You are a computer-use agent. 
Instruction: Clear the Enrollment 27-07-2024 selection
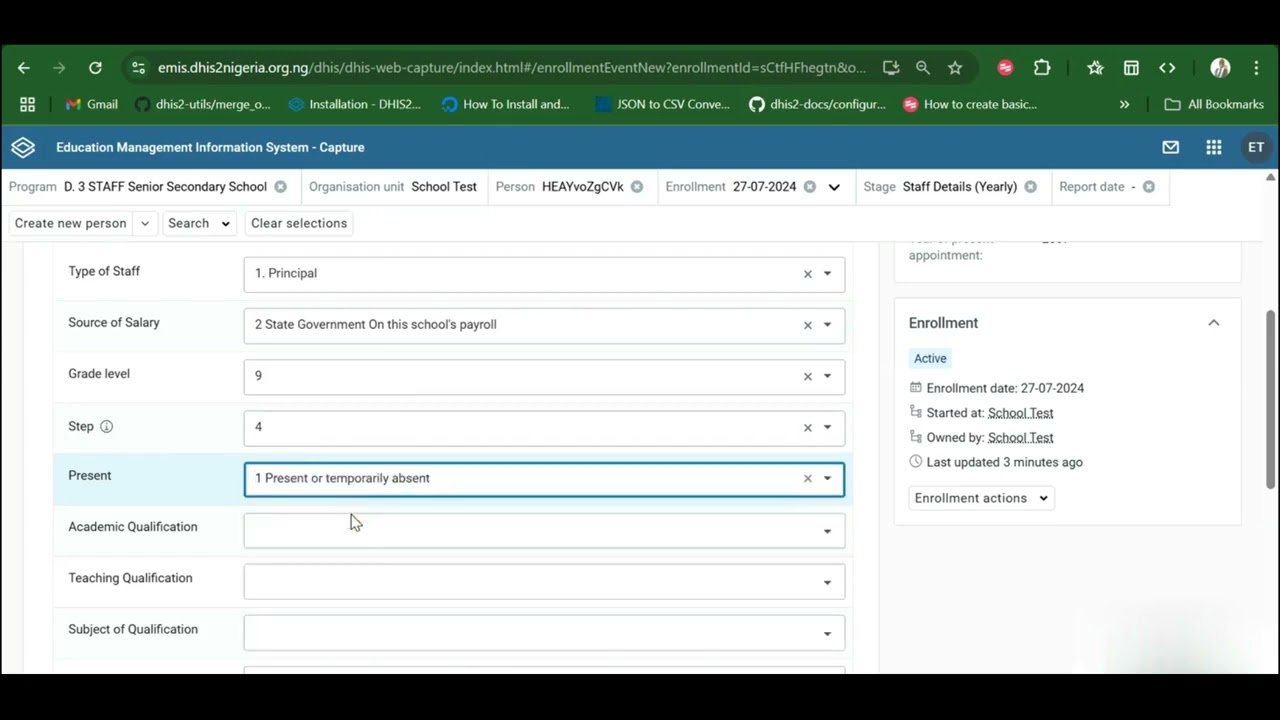tap(810, 187)
